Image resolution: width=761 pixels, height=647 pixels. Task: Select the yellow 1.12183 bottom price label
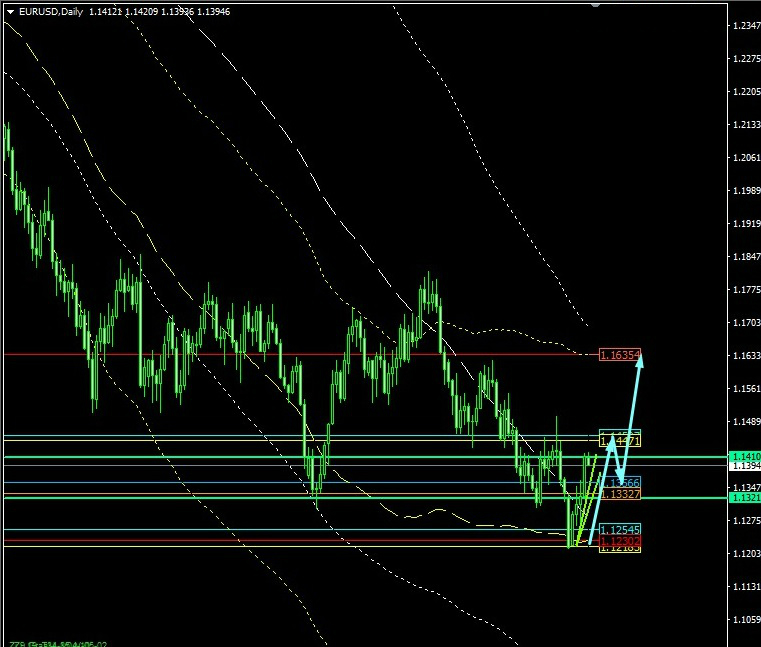tap(618, 549)
